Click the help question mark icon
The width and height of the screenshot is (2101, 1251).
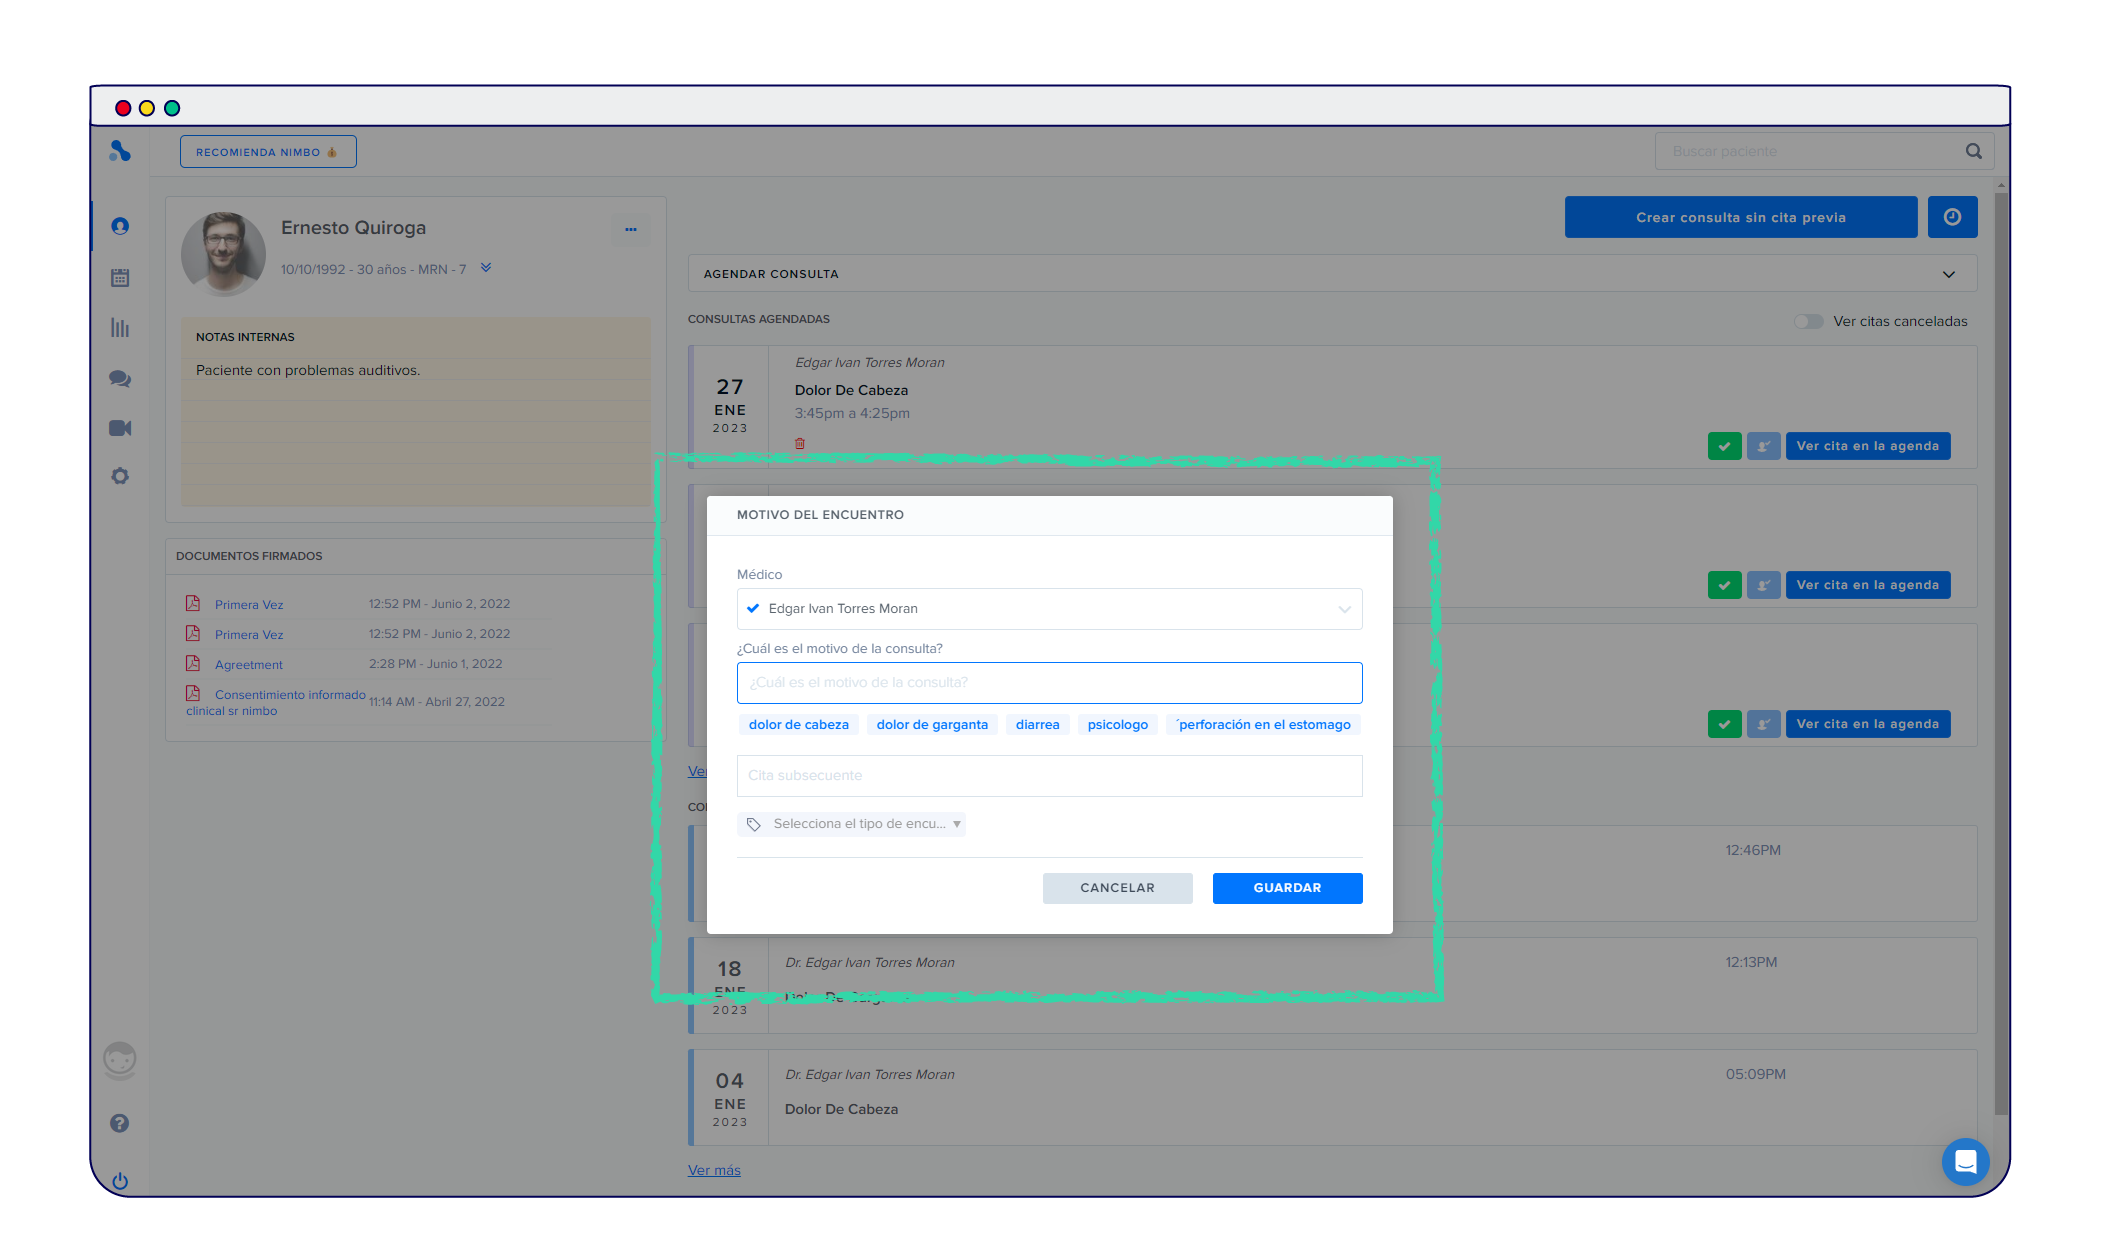pos(119,1123)
